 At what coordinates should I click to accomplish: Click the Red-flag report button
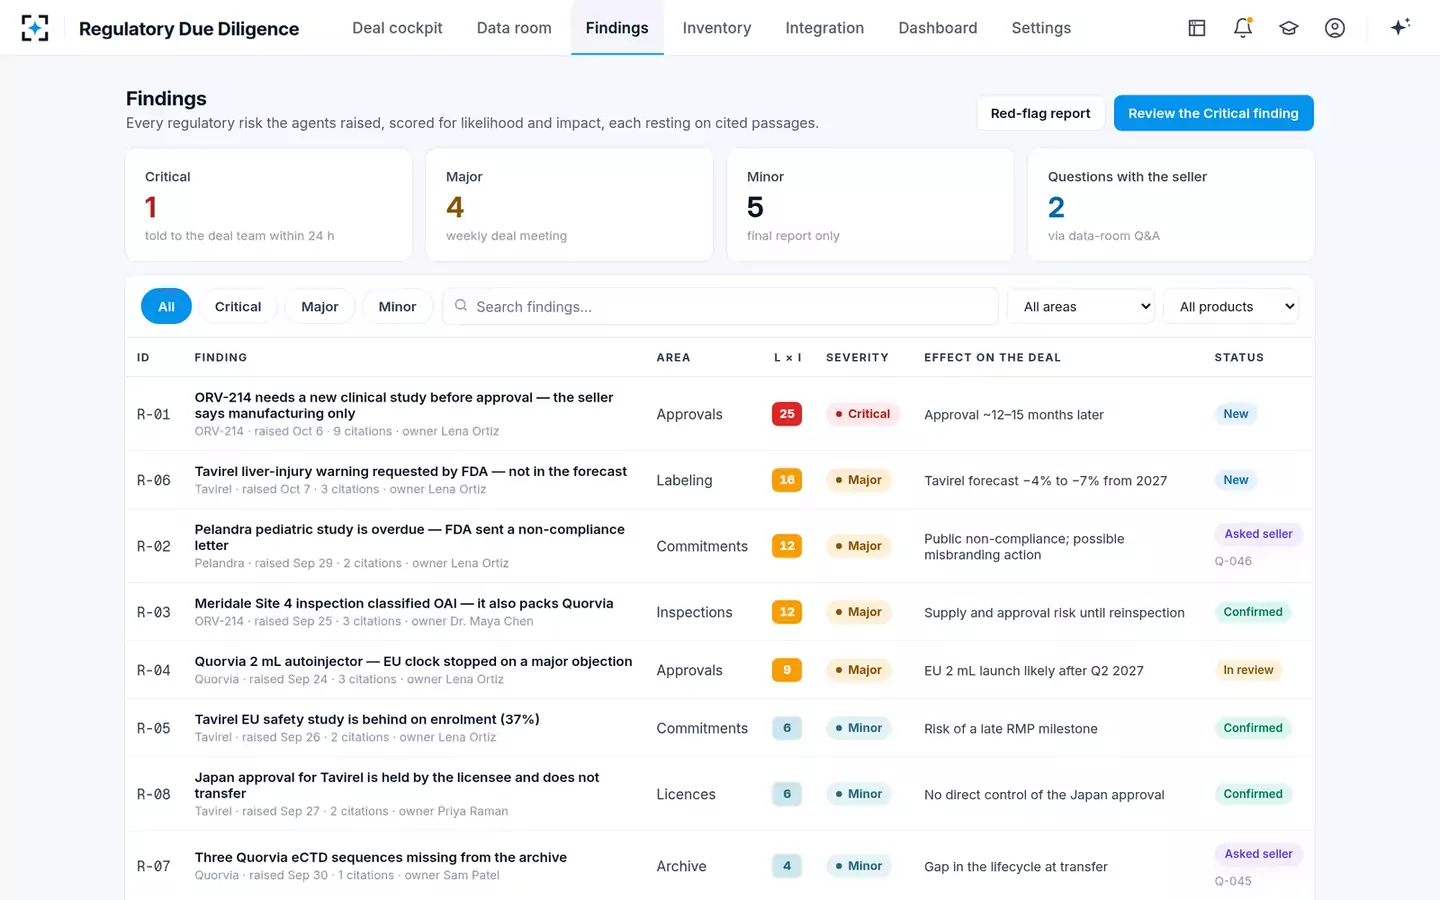coord(1040,113)
